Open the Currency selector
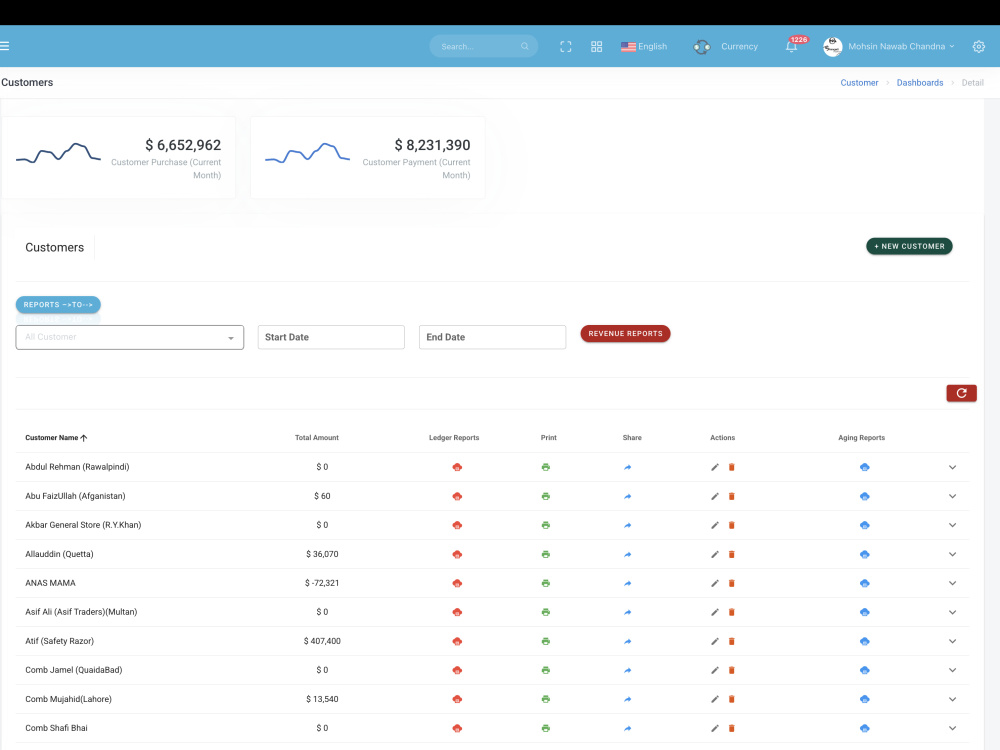The width and height of the screenshot is (1000, 750). tap(726, 47)
